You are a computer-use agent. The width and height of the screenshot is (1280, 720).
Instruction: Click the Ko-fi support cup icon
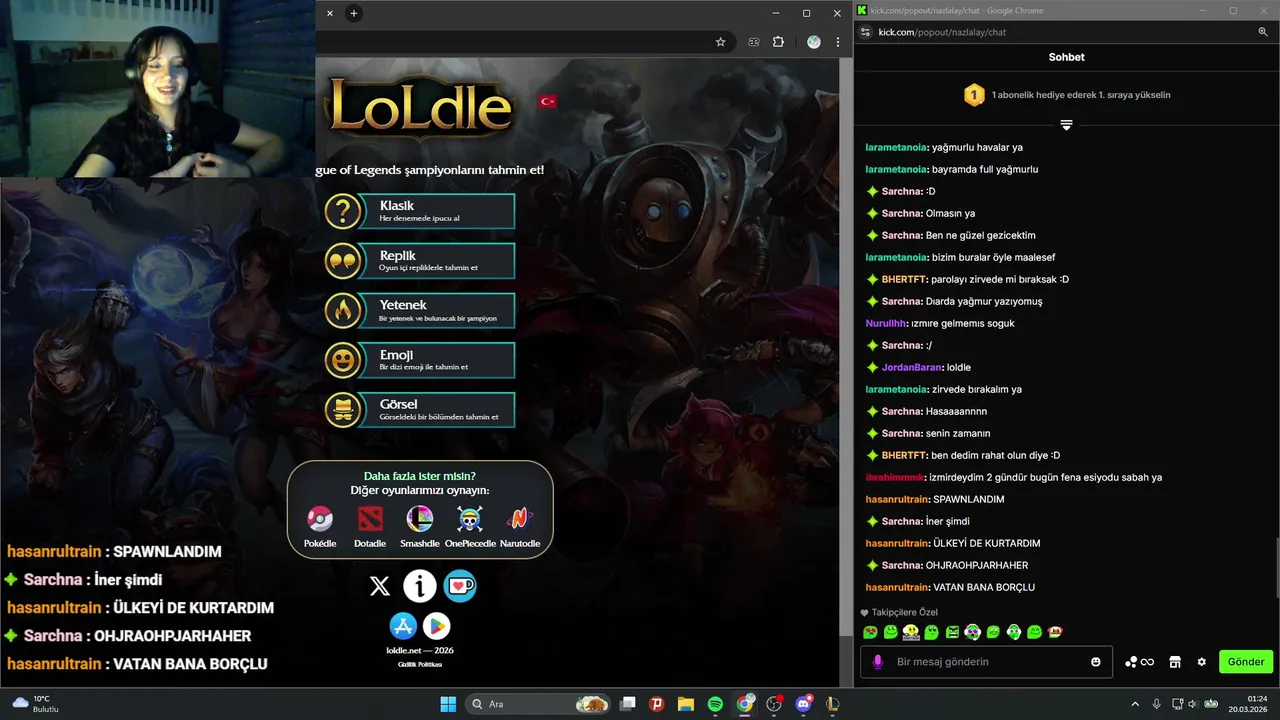coord(460,587)
